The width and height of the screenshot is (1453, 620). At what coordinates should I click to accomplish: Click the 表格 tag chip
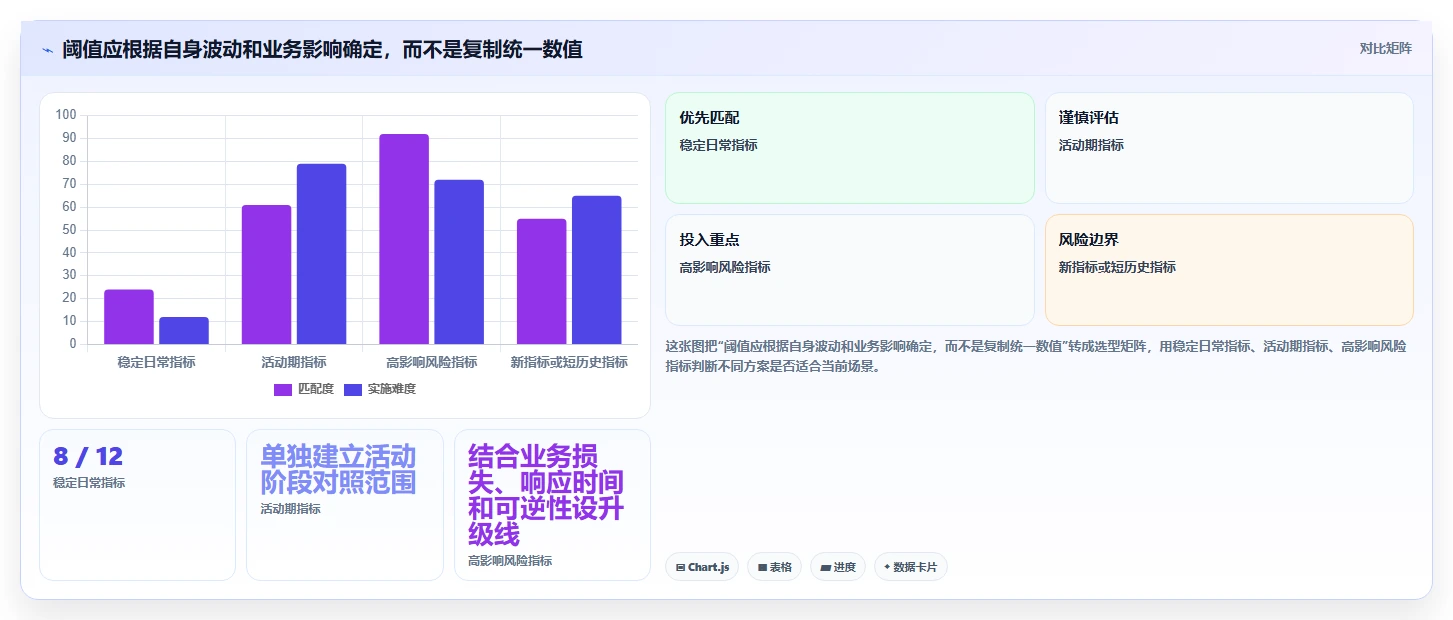tap(775, 567)
